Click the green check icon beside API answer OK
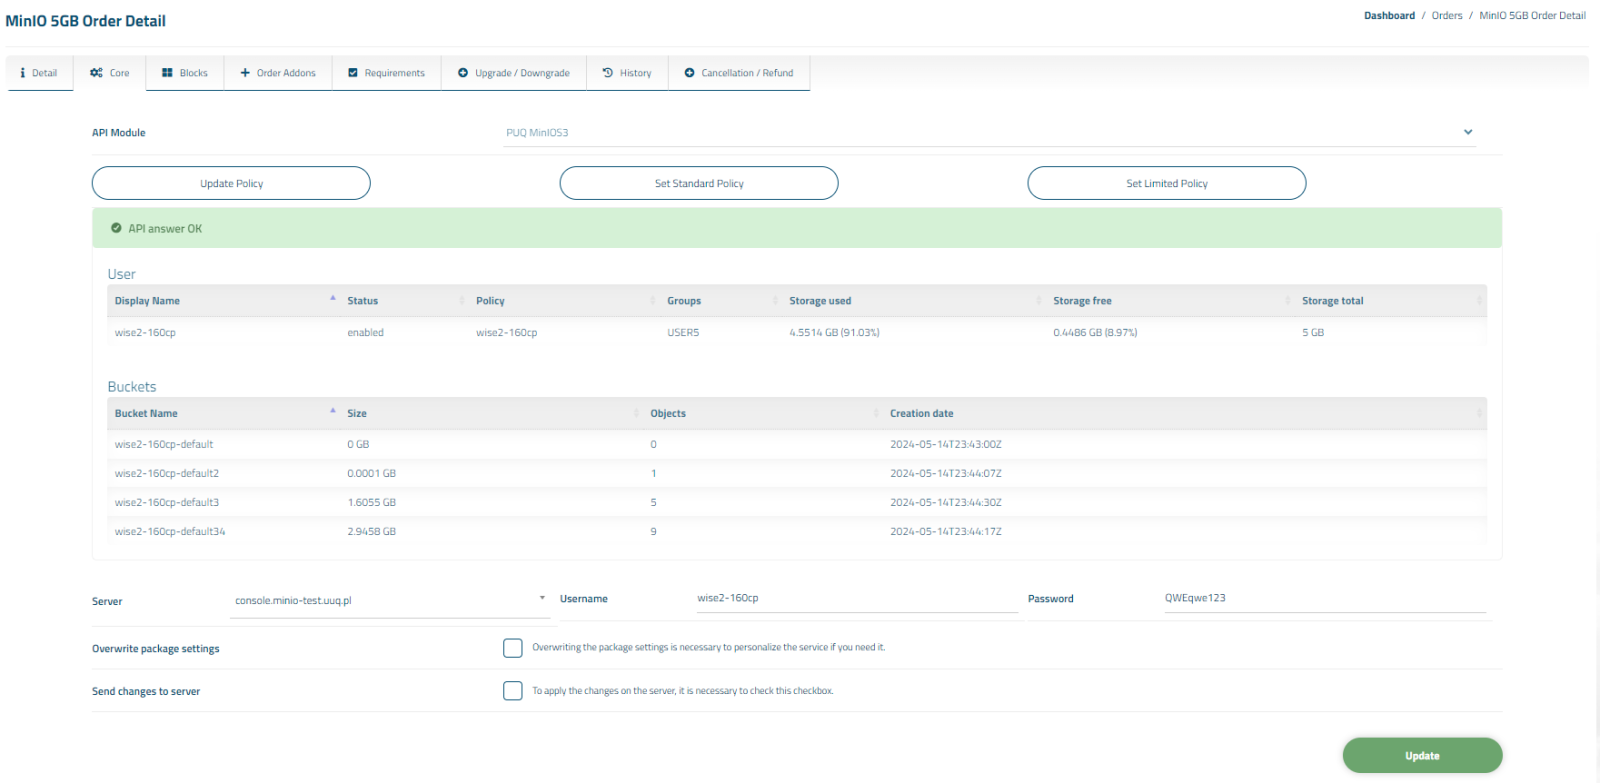Screen dimensions: 1600x783 pyautogui.click(x=116, y=228)
